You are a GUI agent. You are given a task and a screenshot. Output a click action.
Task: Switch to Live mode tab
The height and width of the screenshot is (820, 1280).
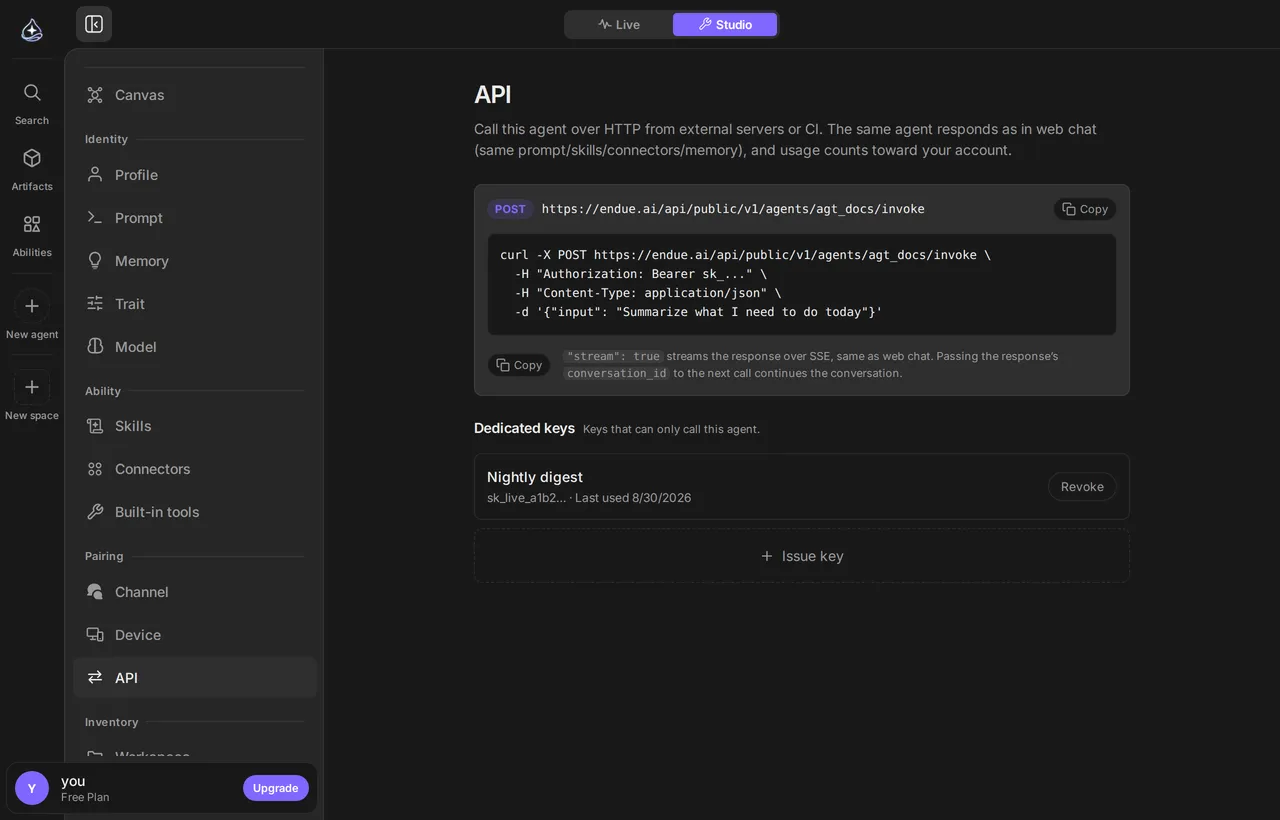tap(619, 24)
